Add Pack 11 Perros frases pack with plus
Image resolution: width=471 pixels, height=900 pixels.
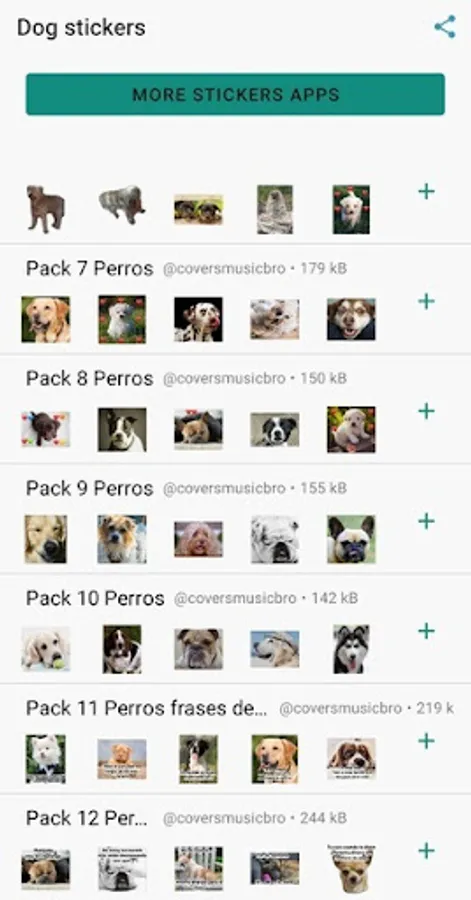tap(426, 741)
